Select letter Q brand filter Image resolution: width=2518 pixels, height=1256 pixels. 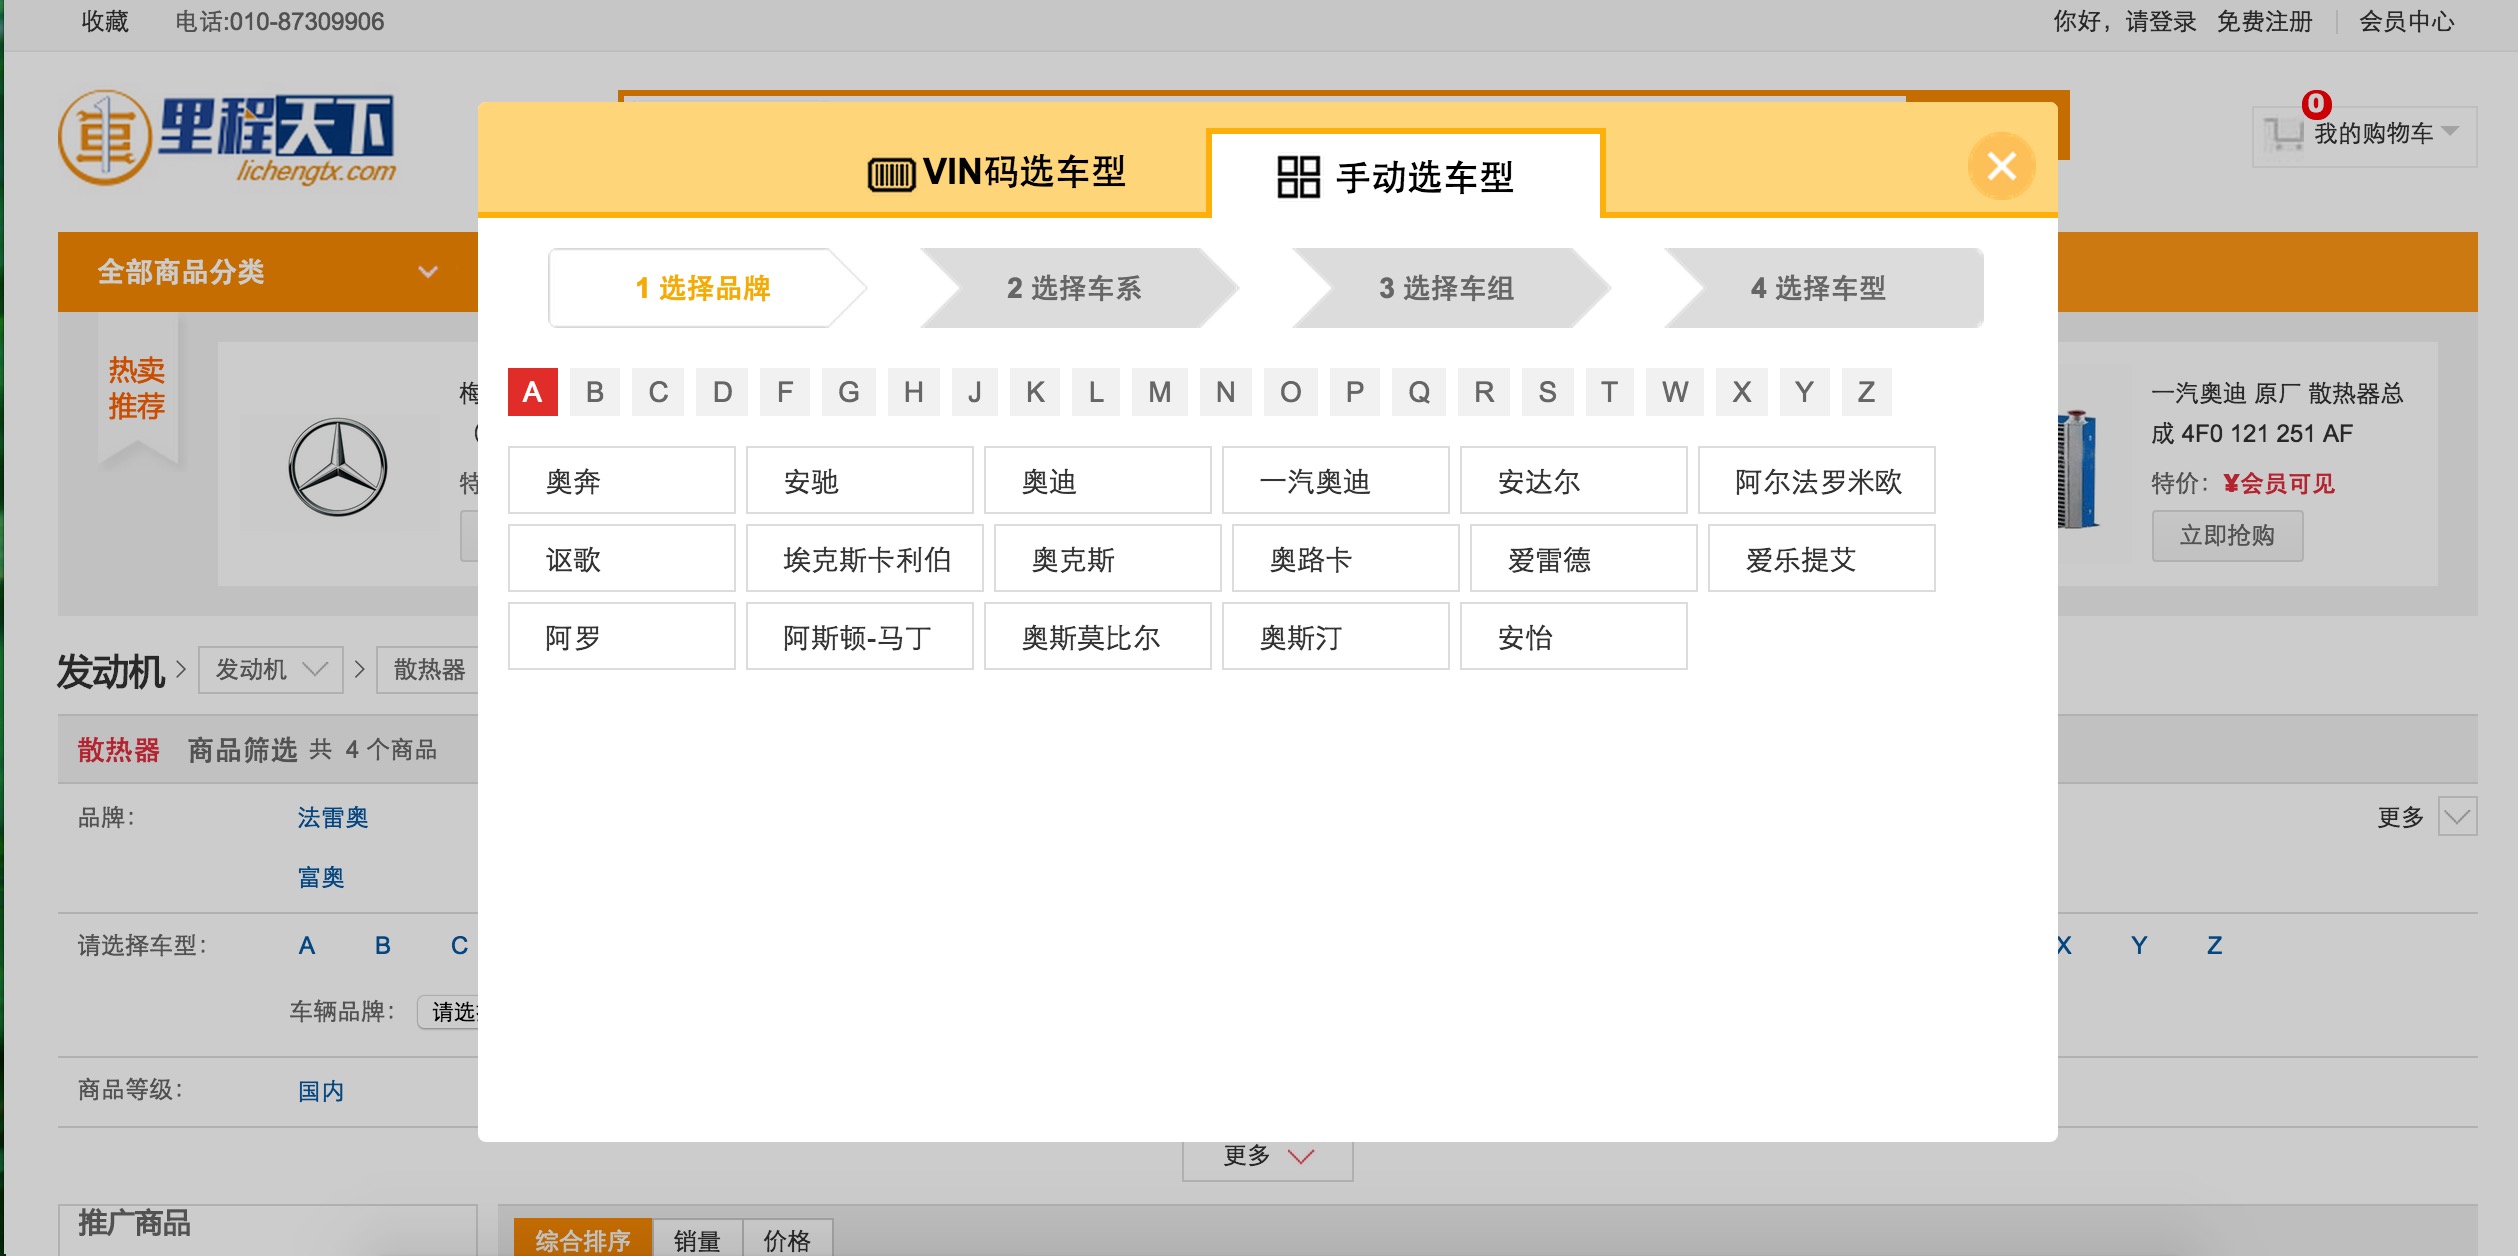[x=1419, y=392]
